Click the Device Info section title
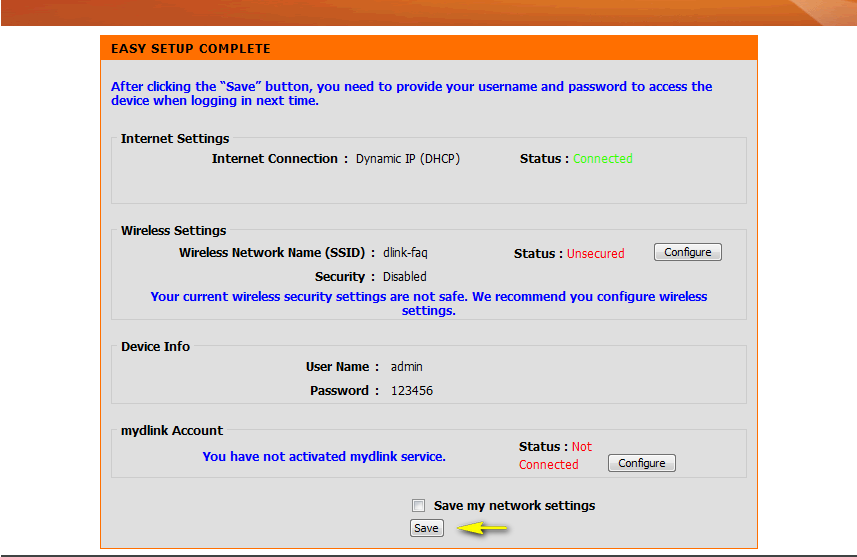 [155, 347]
